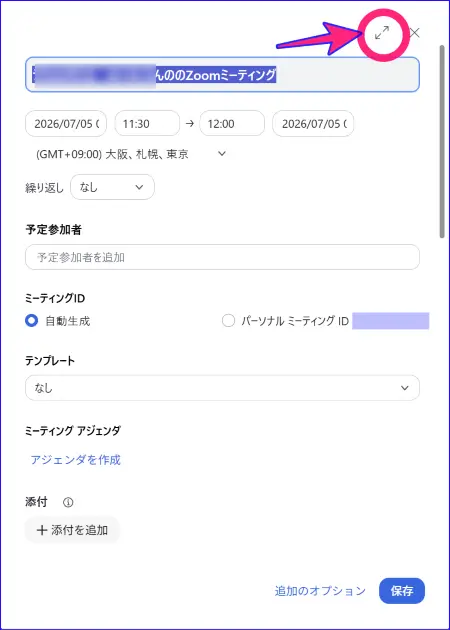Open the 12:00 end time selector
450x630 pixels.
click(x=232, y=123)
